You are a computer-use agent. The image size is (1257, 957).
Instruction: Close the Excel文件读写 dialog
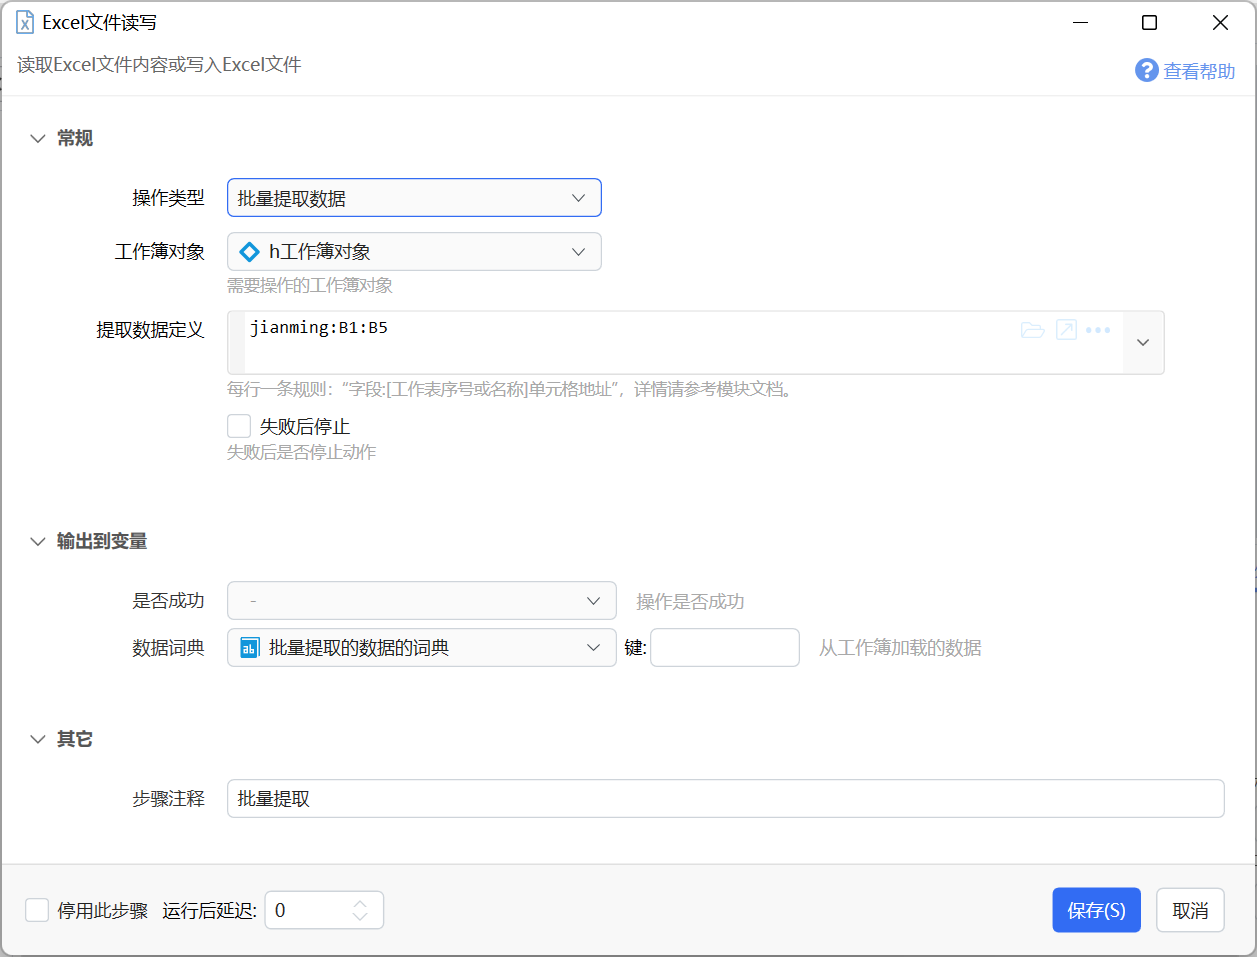pyautogui.click(x=1220, y=22)
